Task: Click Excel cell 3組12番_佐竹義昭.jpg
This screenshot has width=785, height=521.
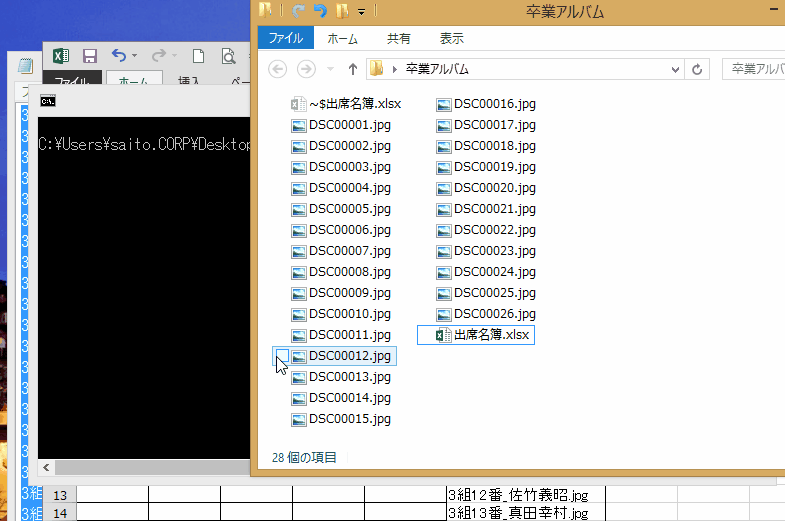Action: [526, 495]
